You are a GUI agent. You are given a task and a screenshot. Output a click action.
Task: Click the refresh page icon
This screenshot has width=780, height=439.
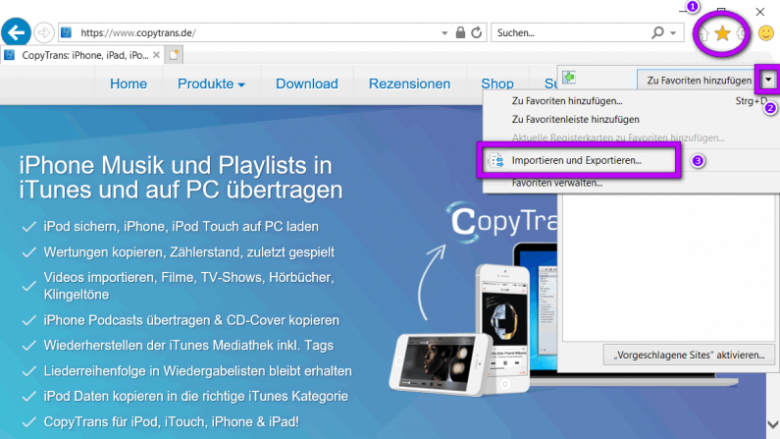[x=477, y=33]
